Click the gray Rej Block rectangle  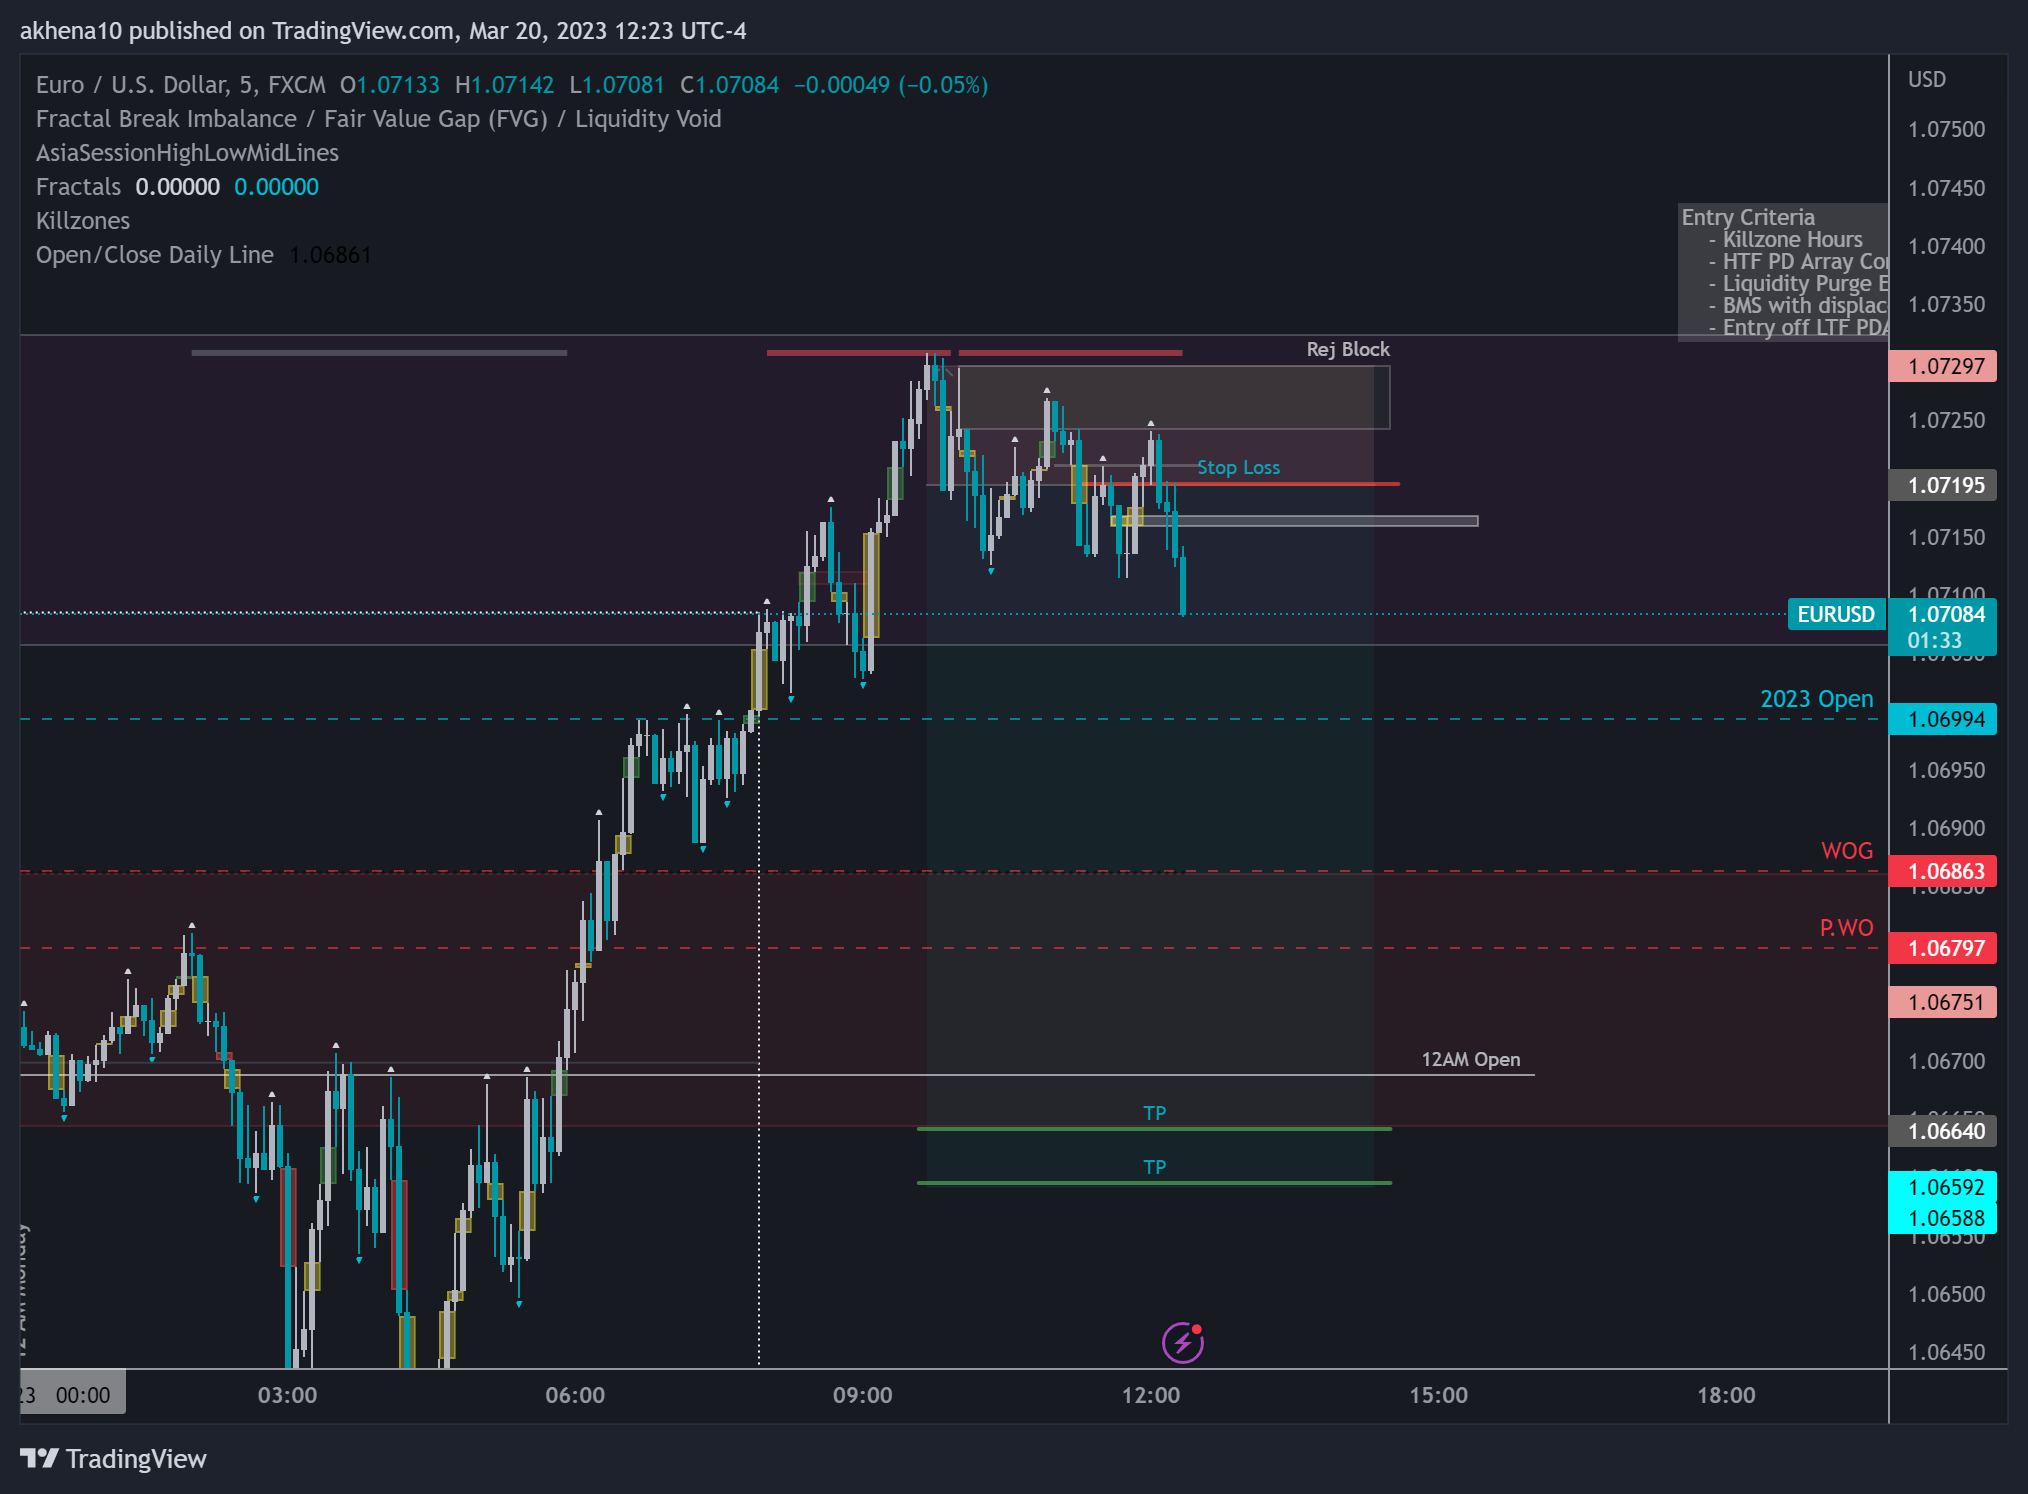tap(1173, 398)
